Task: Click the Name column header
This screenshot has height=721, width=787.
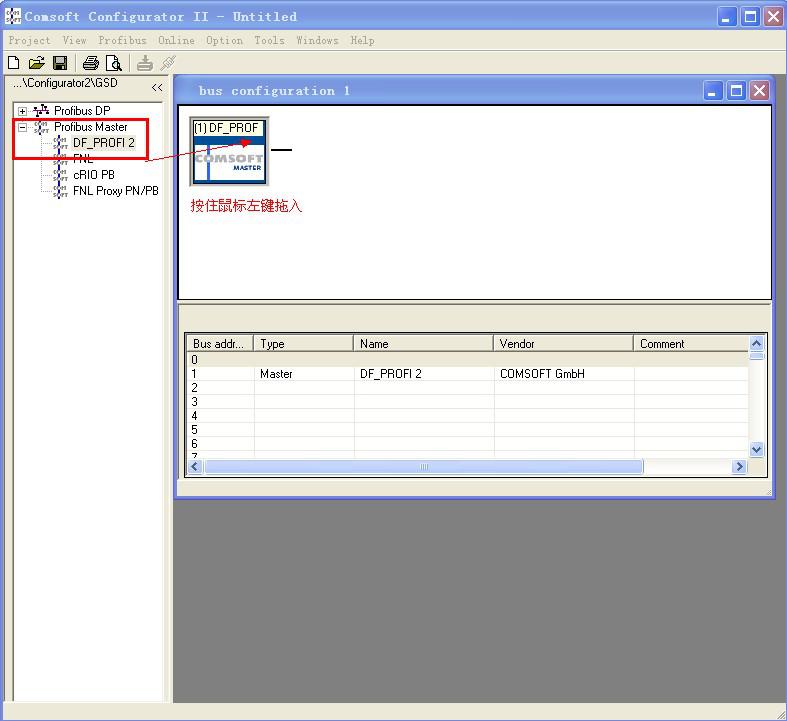Action: coord(424,344)
